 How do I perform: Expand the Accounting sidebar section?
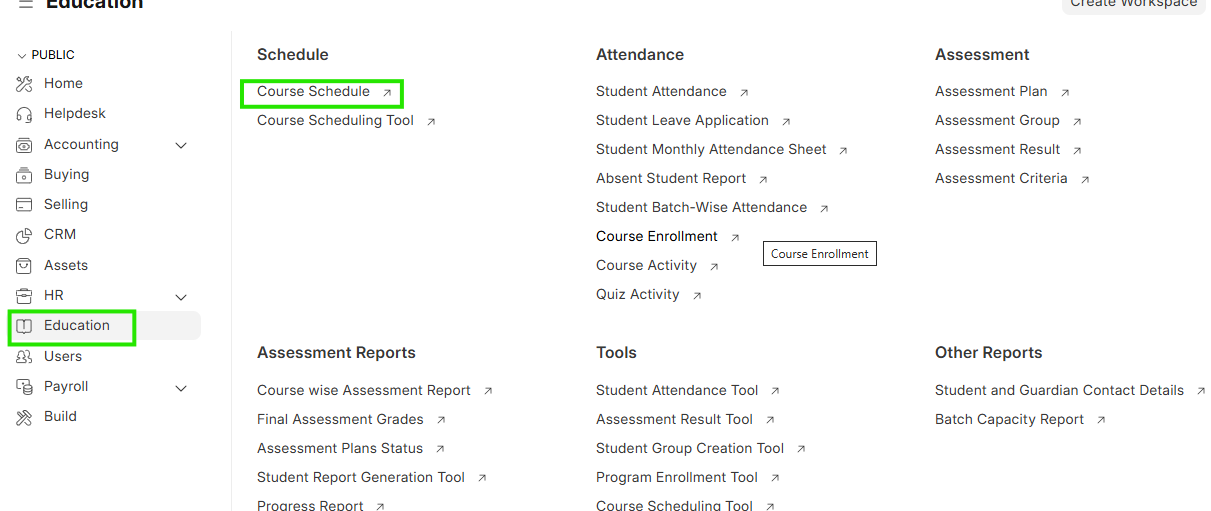point(181,145)
